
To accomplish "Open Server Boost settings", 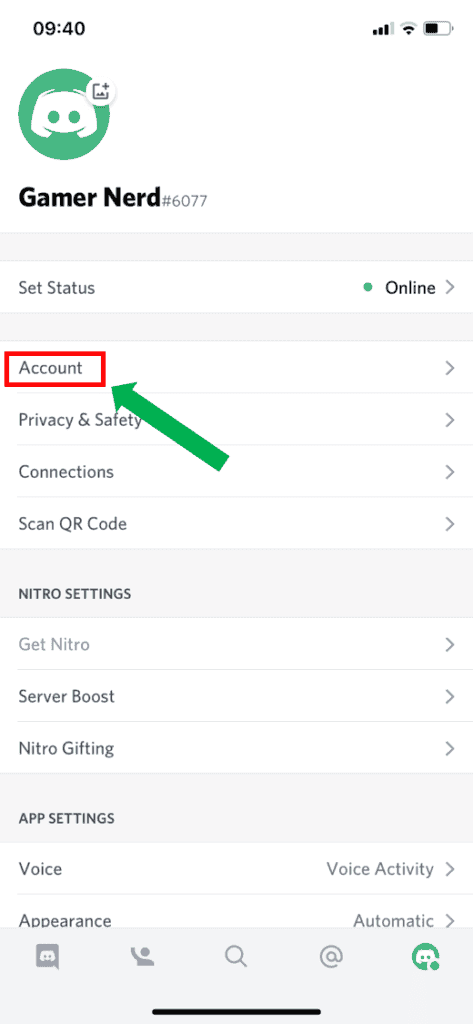I will [236, 696].
